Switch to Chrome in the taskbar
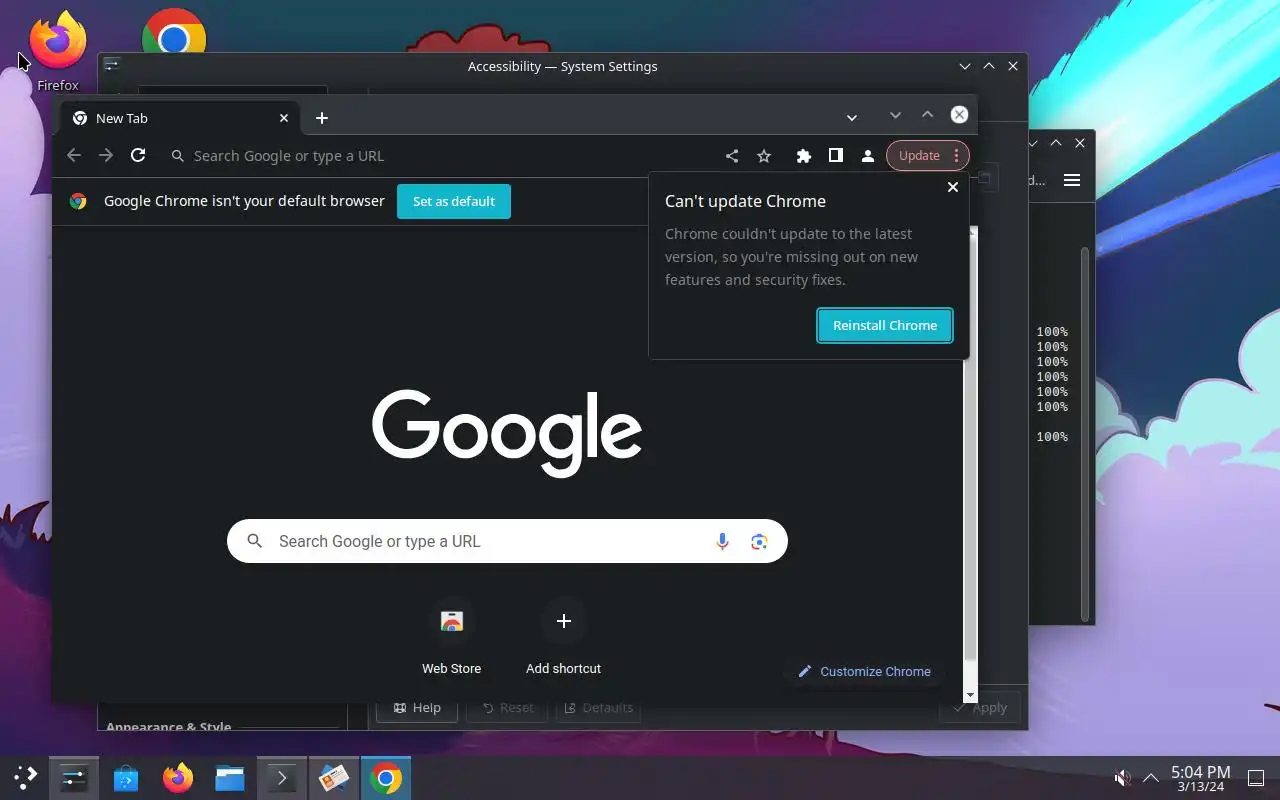 [x=386, y=777]
